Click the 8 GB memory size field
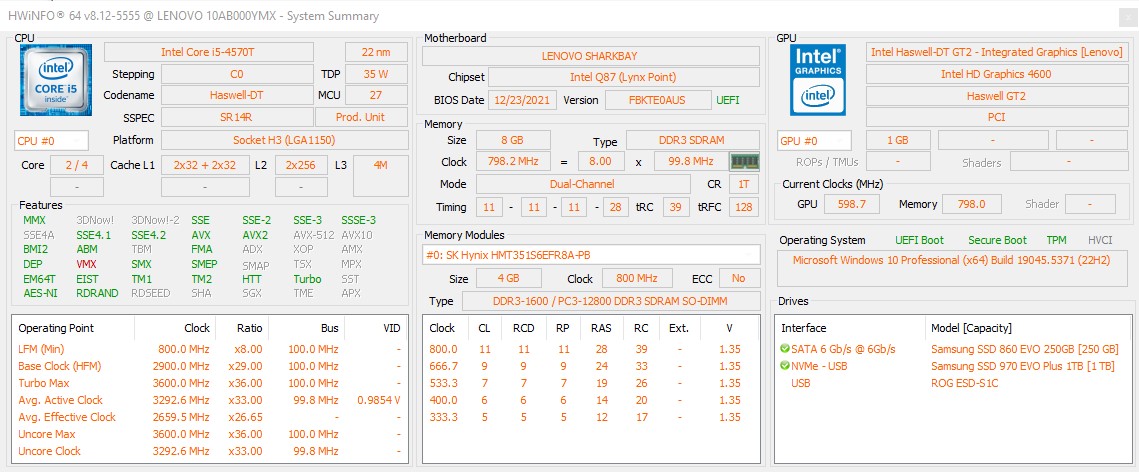1139x472 pixels. [x=512, y=140]
